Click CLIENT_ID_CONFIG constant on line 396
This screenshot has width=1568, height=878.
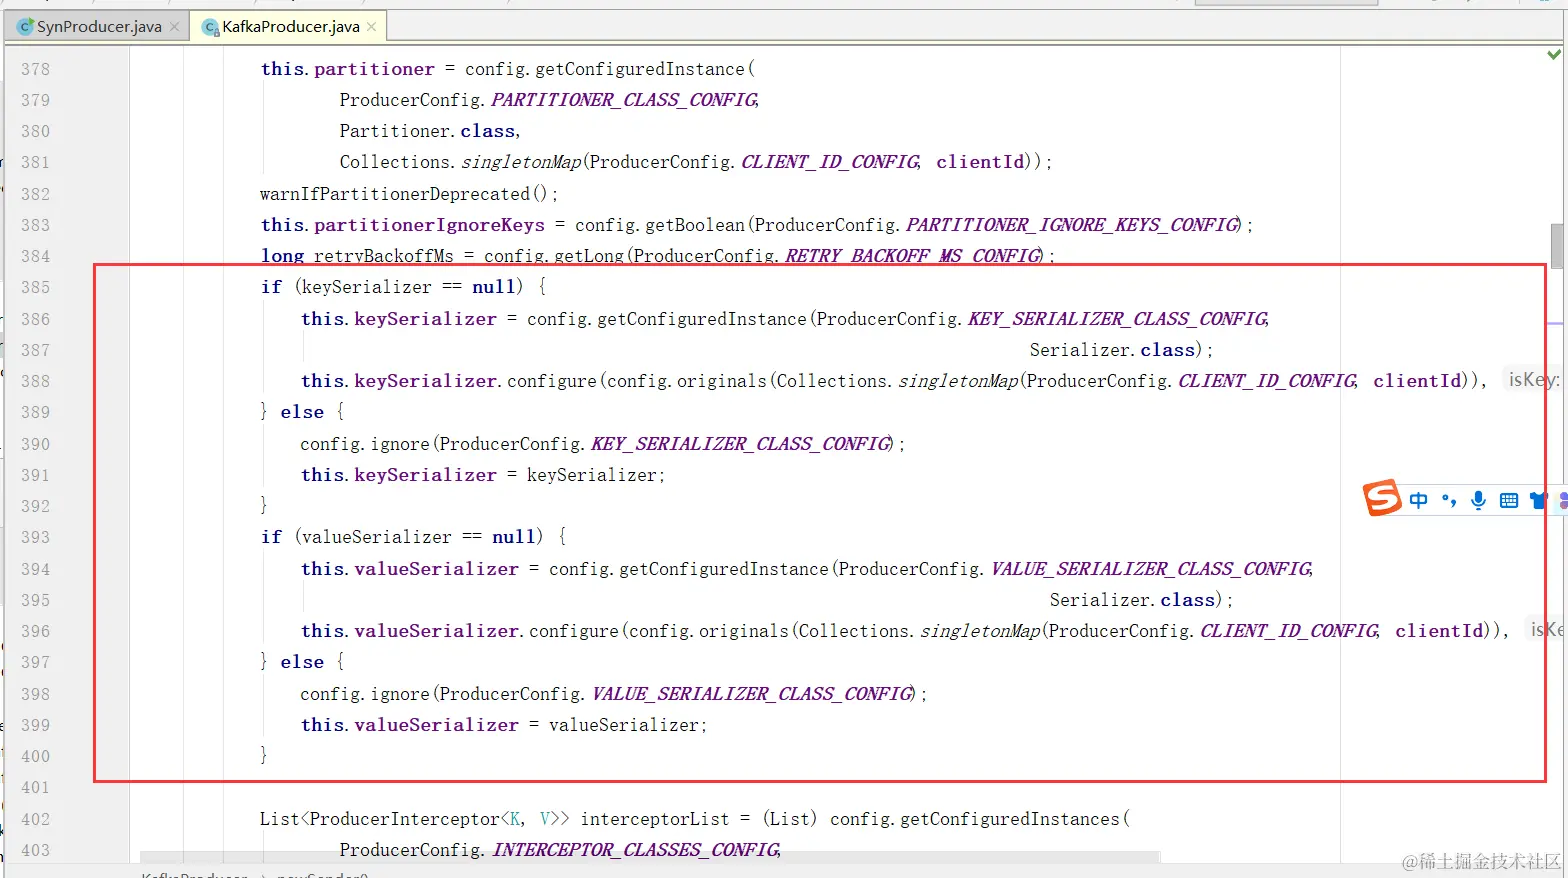[1289, 631]
